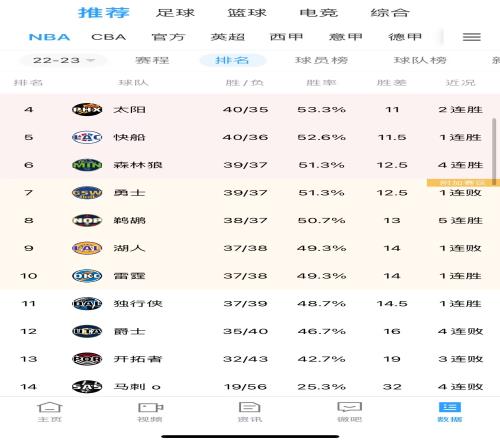
Task: Click the 森林狼 team name
Action: point(138,165)
